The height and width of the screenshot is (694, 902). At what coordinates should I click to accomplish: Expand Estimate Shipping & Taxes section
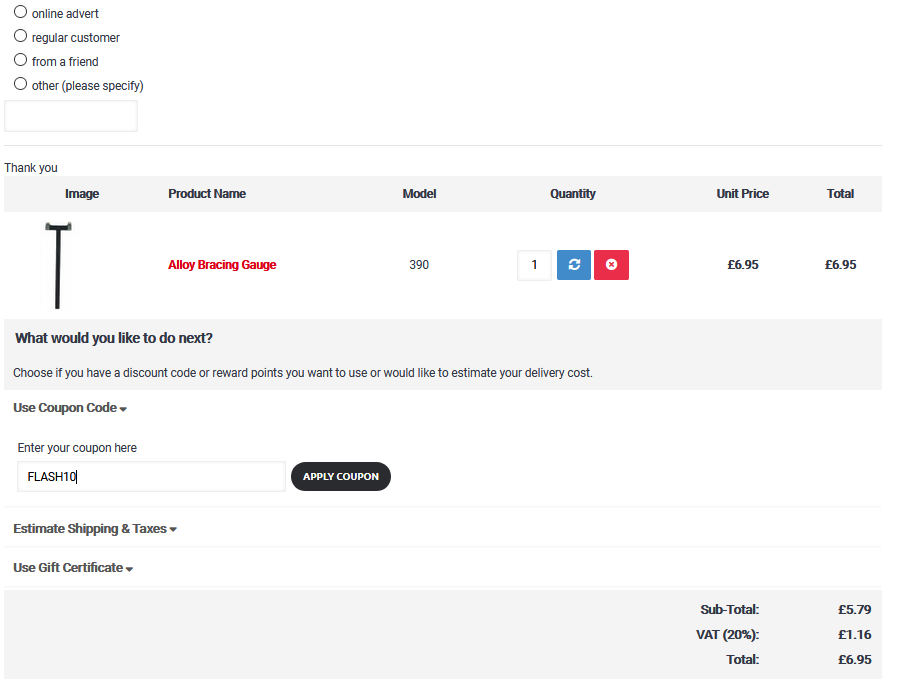pyautogui.click(x=95, y=529)
